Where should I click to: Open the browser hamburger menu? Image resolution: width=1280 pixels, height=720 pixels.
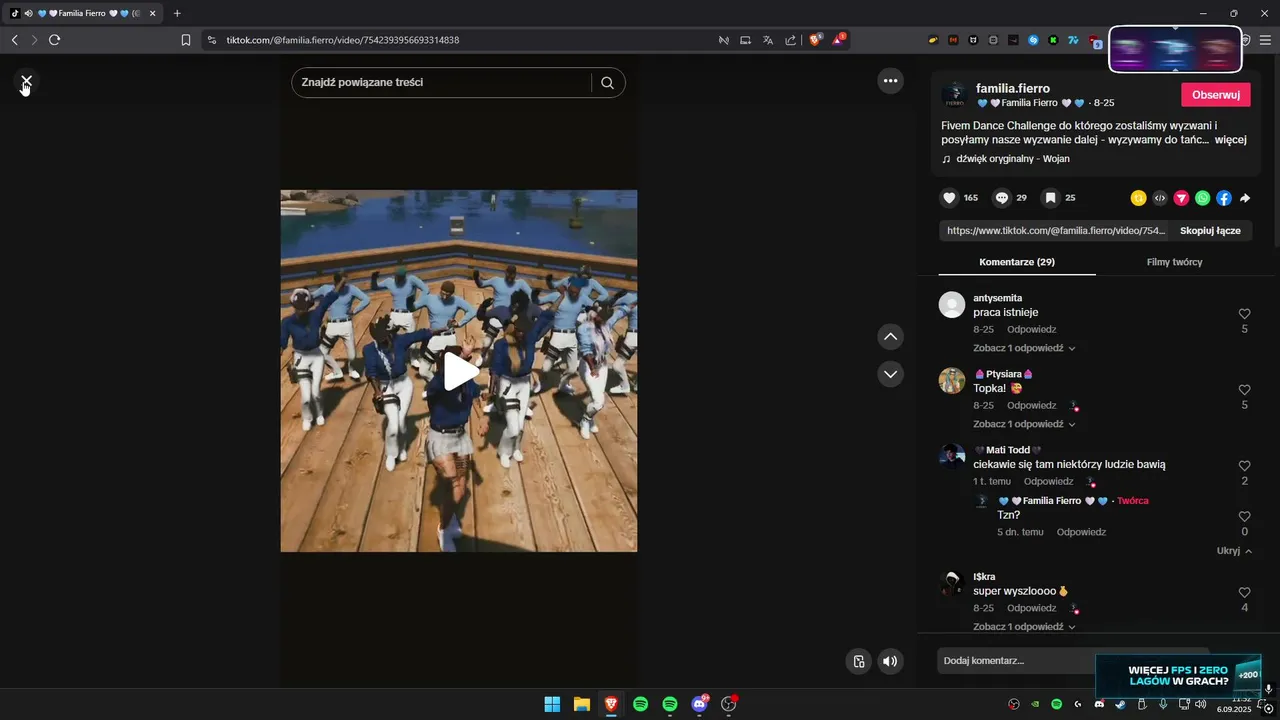(x=1266, y=40)
